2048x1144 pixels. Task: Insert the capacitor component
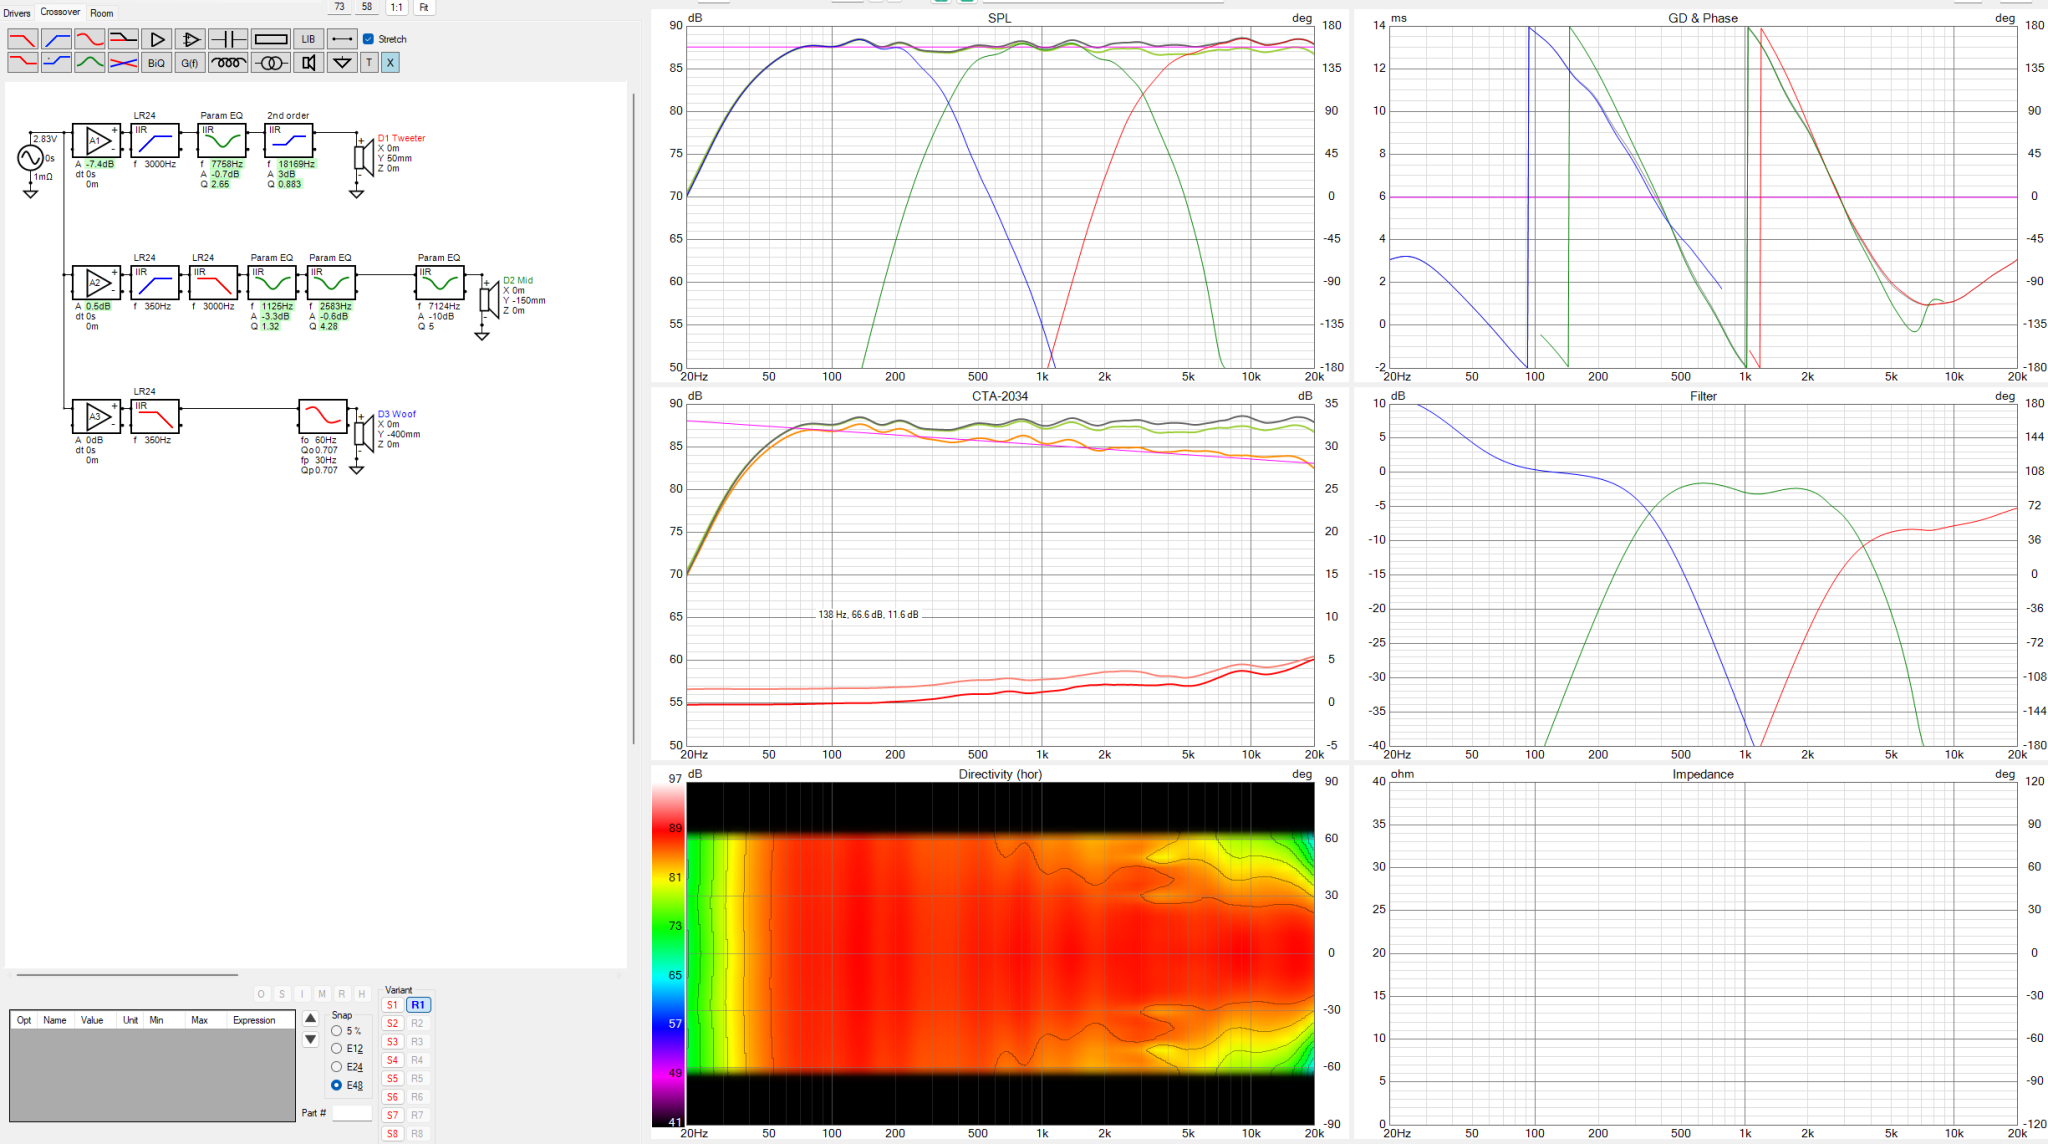(x=228, y=39)
